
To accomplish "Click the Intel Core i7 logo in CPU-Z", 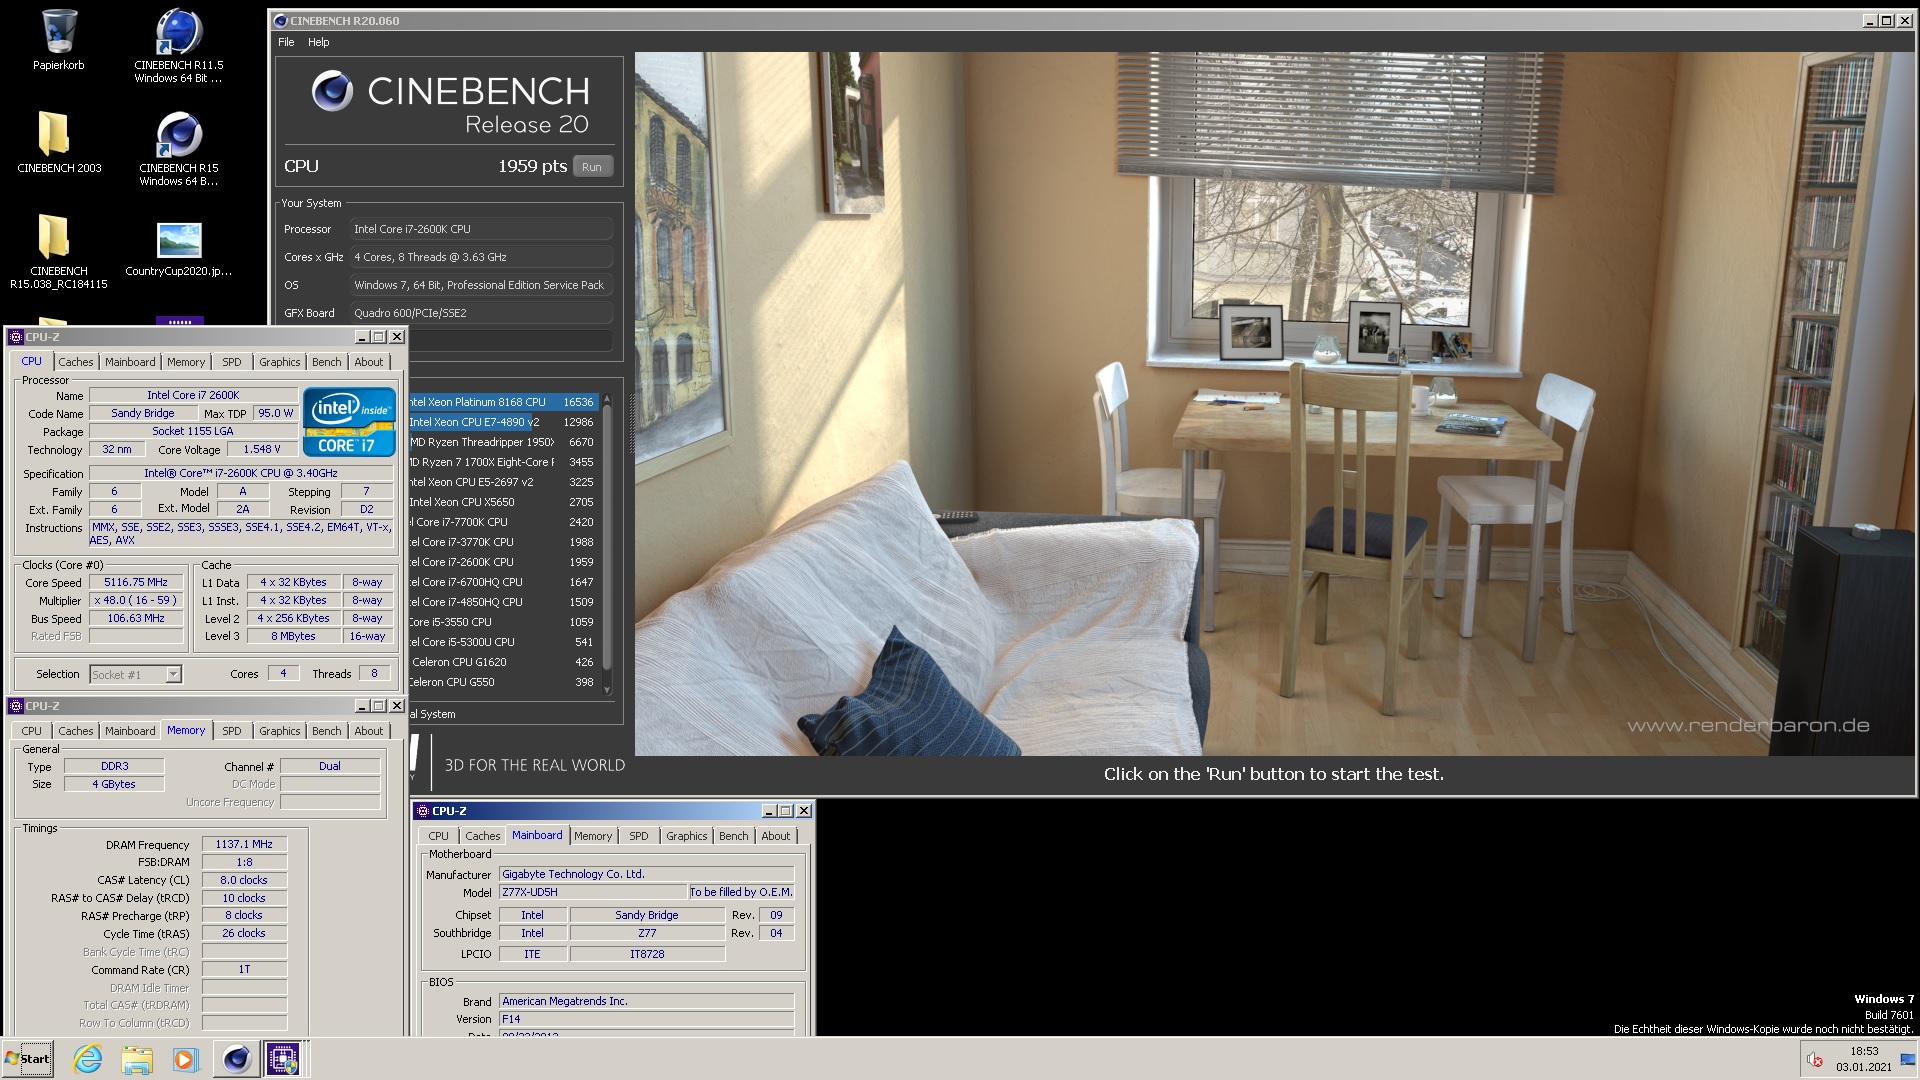I will [x=349, y=422].
